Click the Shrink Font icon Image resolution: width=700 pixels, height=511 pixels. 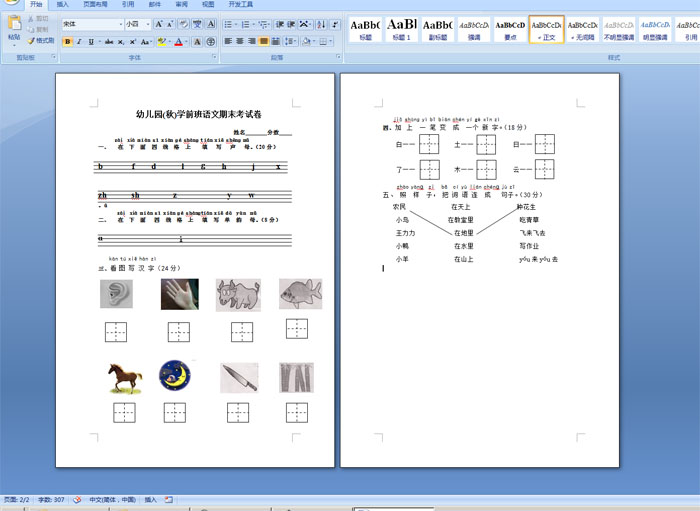click(170, 24)
